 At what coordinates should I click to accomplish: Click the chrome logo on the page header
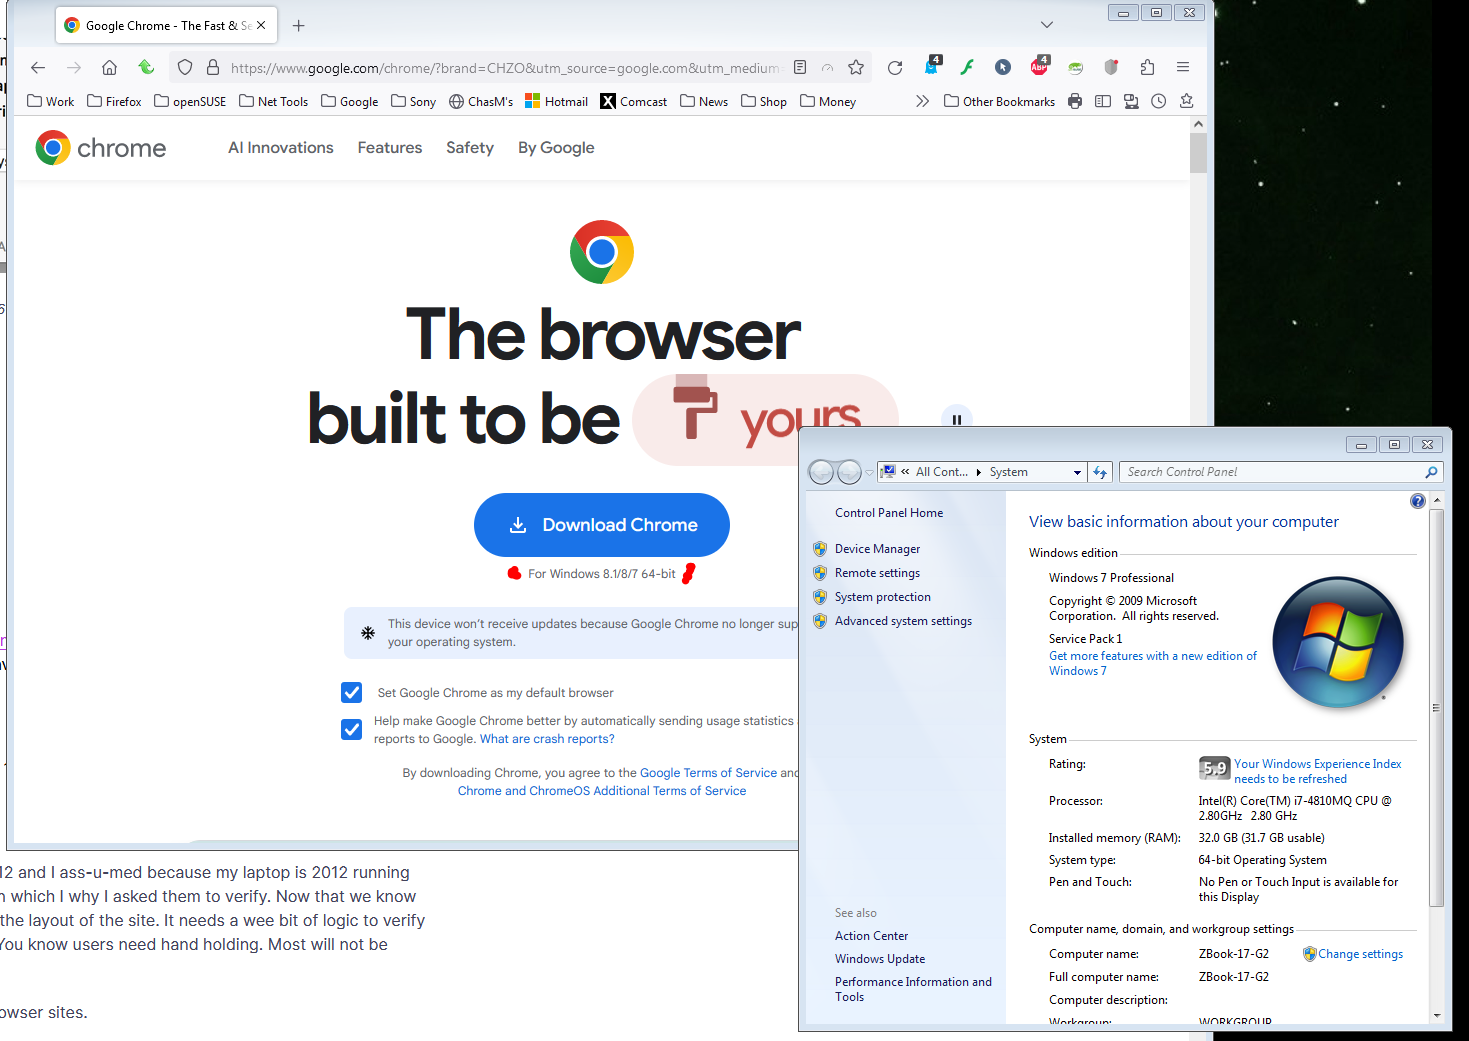101,148
